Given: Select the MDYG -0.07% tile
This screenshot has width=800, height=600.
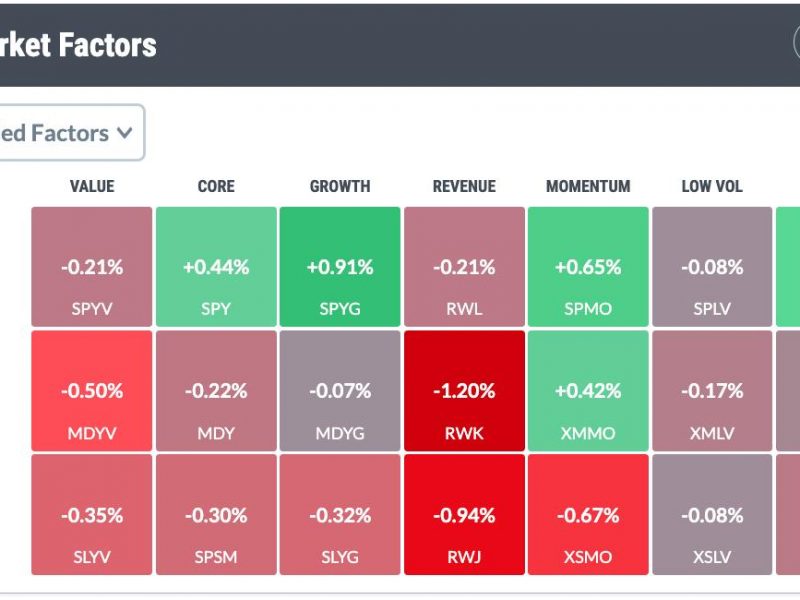Looking at the screenshot, I should click(340, 391).
